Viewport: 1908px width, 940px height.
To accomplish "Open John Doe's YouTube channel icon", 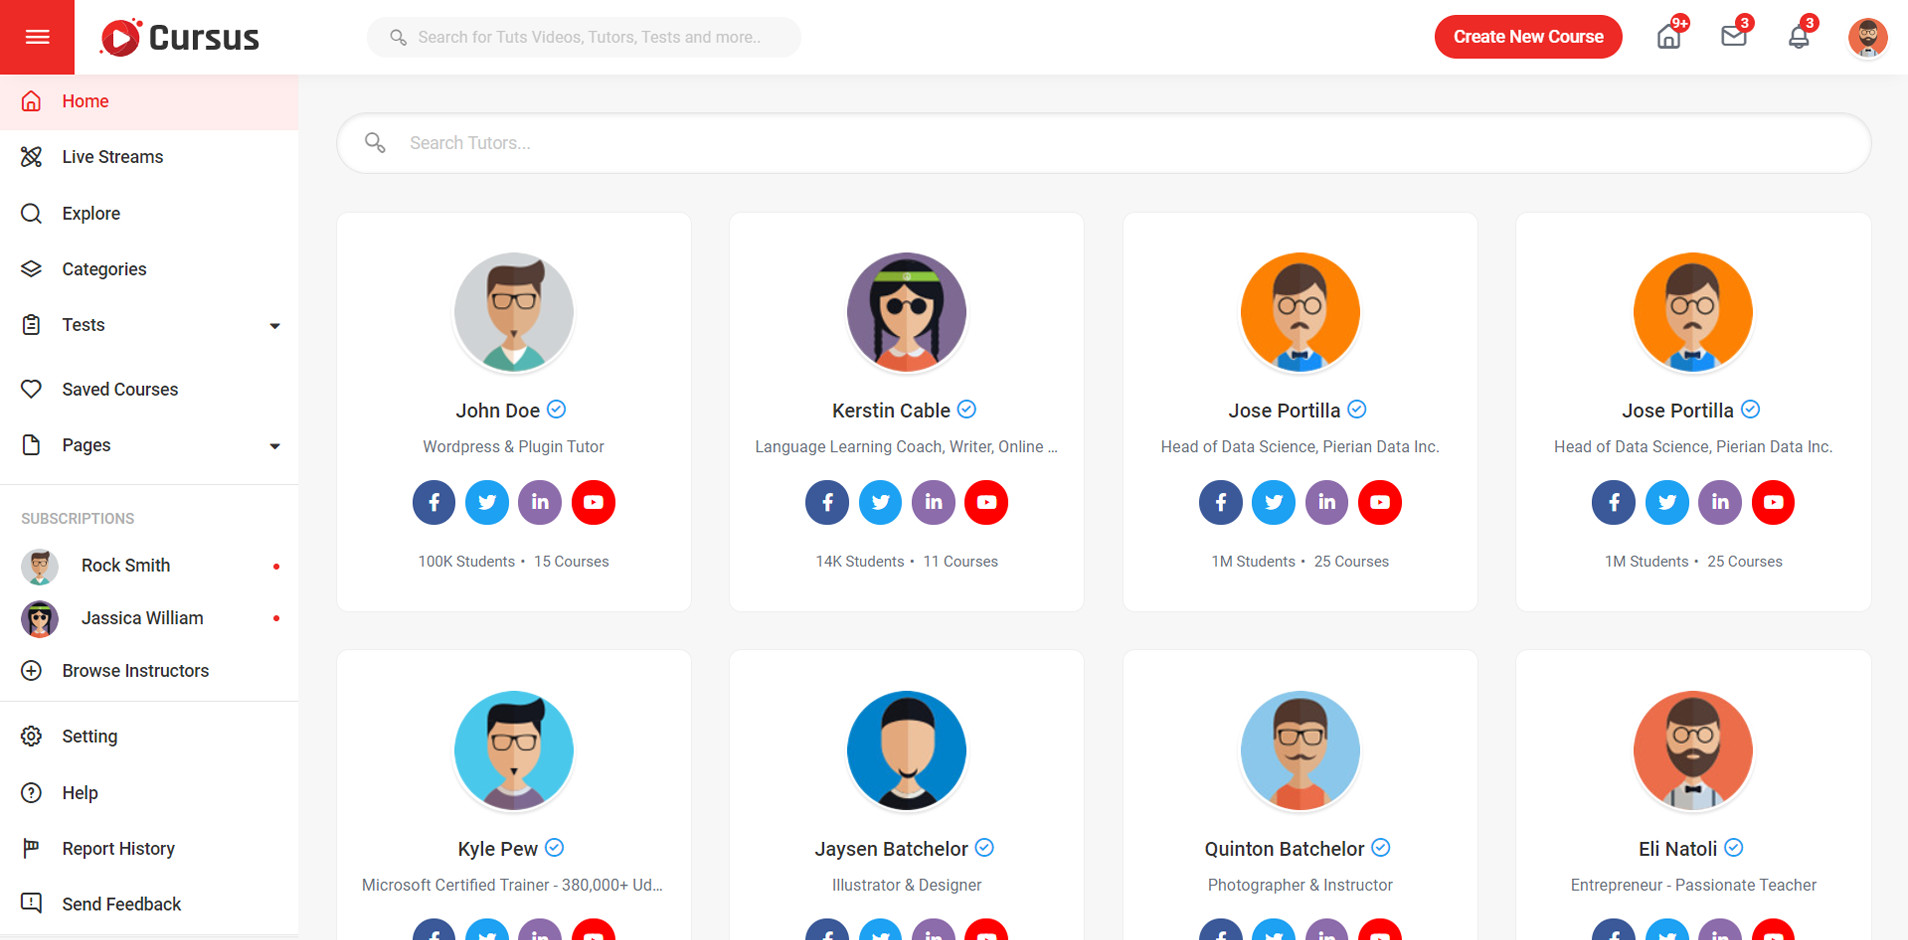I will pyautogui.click(x=593, y=502).
